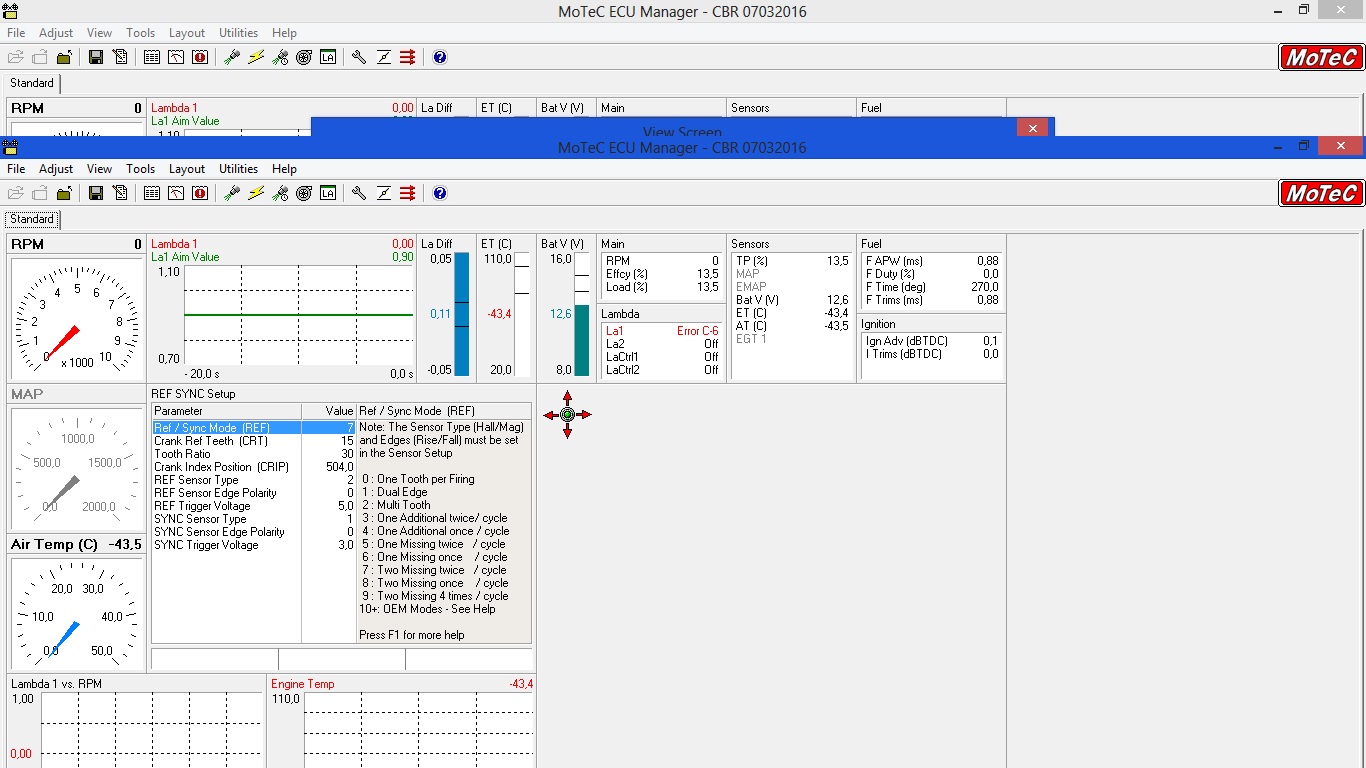Screen dimensions: 1366x768
Task: Select the Tooth Ratio parameter row
Action: [x=254, y=454]
